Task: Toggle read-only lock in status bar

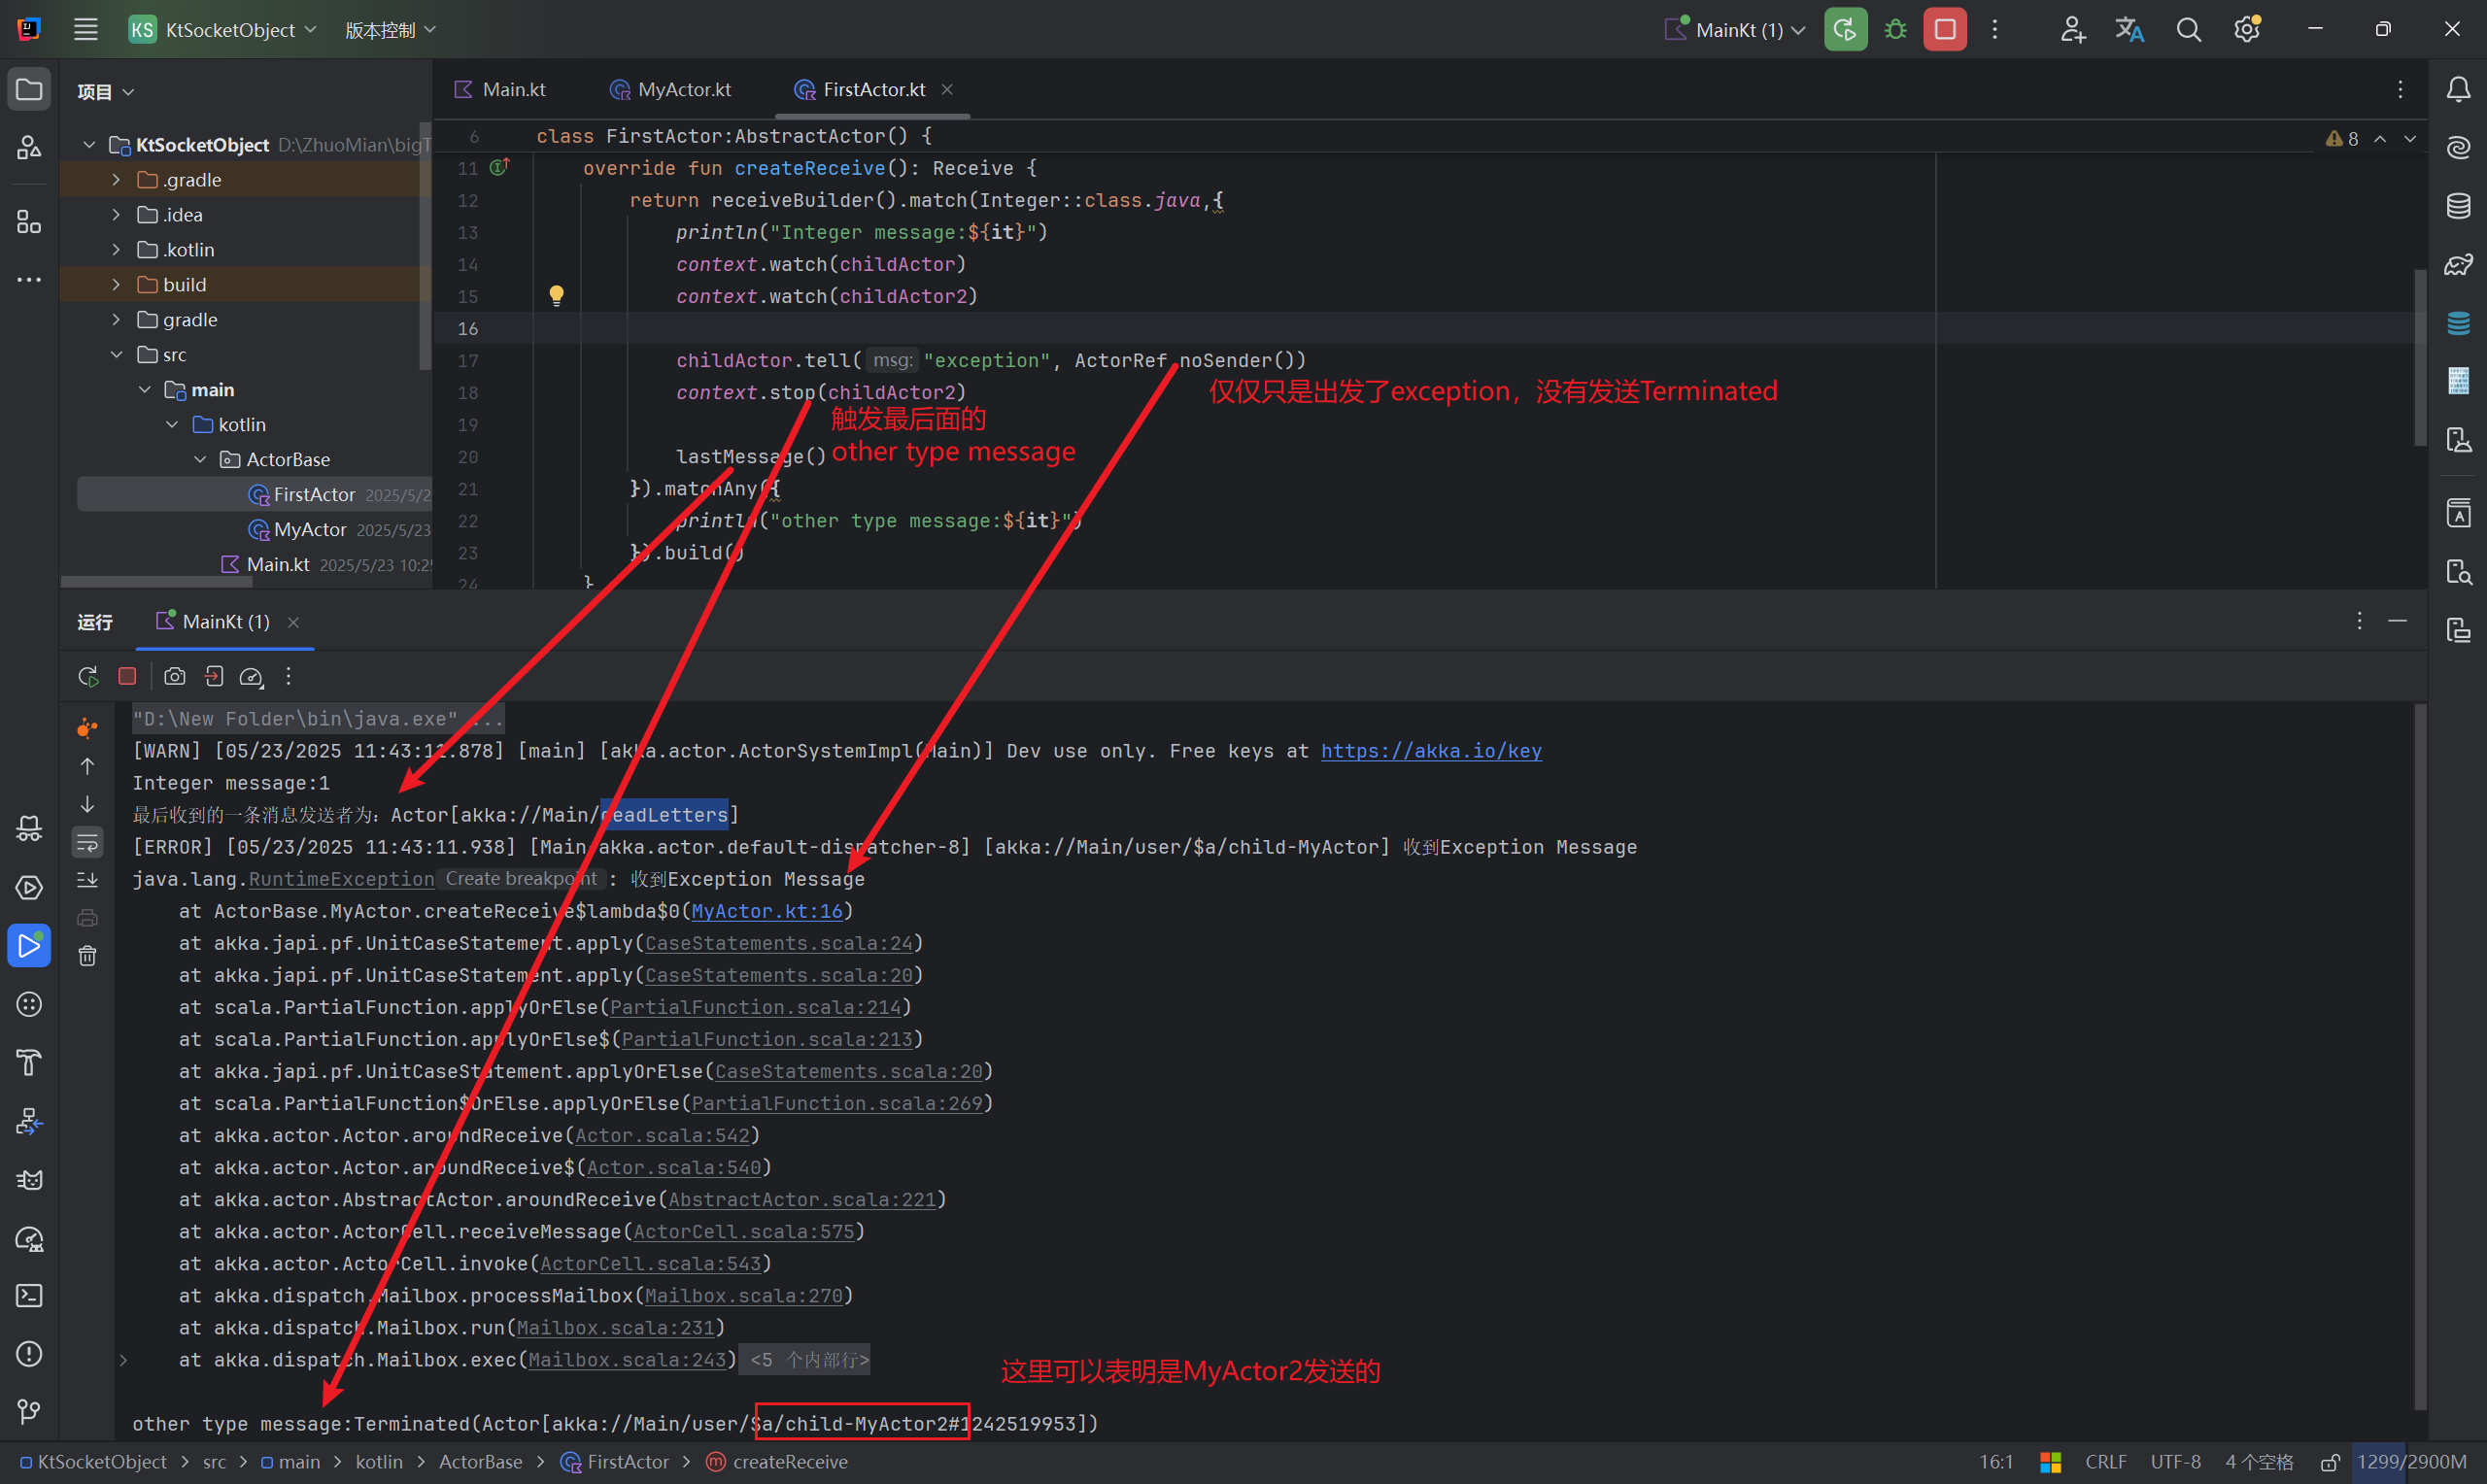Action: coord(2329,1463)
